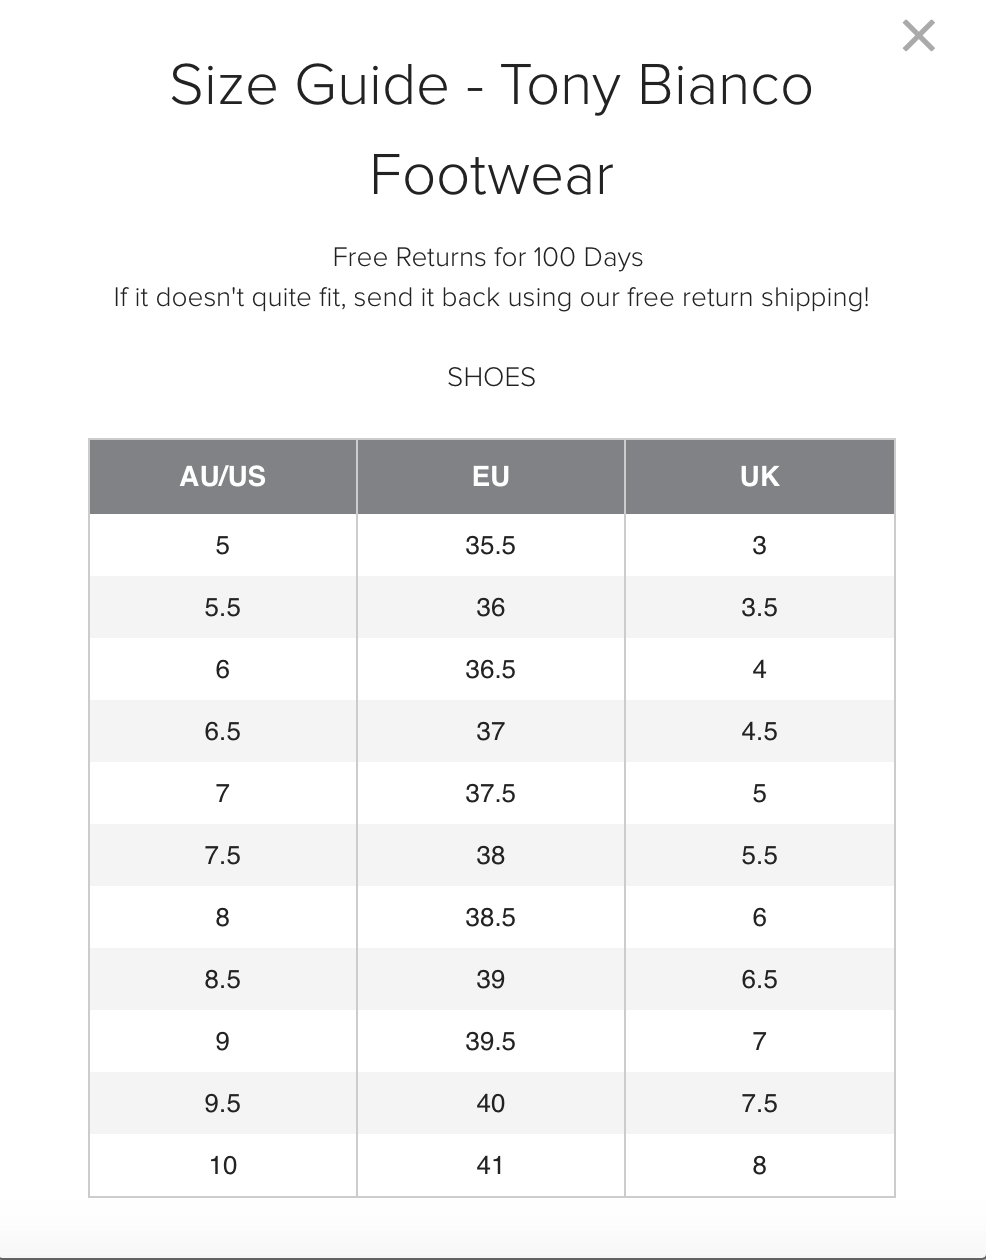986x1260 pixels.
Task: Click the Free Returns for 100 Days text
Action: pyautogui.click(x=488, y=257)
